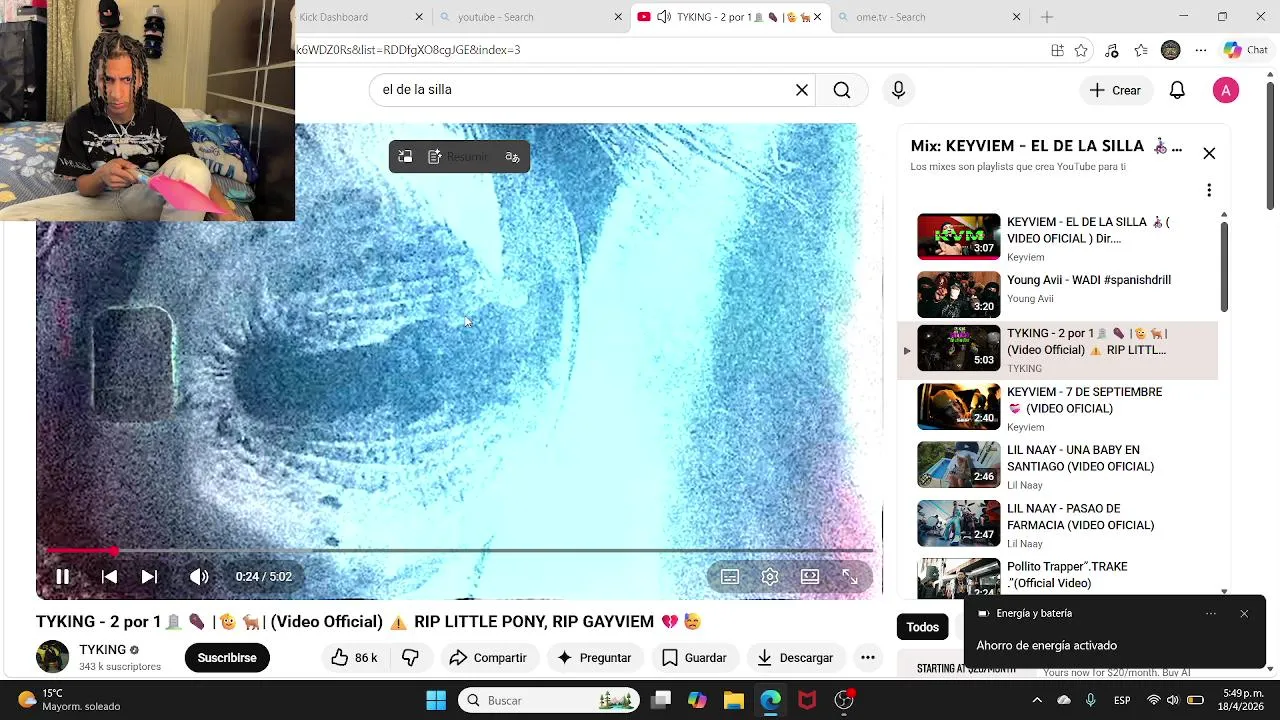Open the Windows Start menu

[x=436, y=700]
